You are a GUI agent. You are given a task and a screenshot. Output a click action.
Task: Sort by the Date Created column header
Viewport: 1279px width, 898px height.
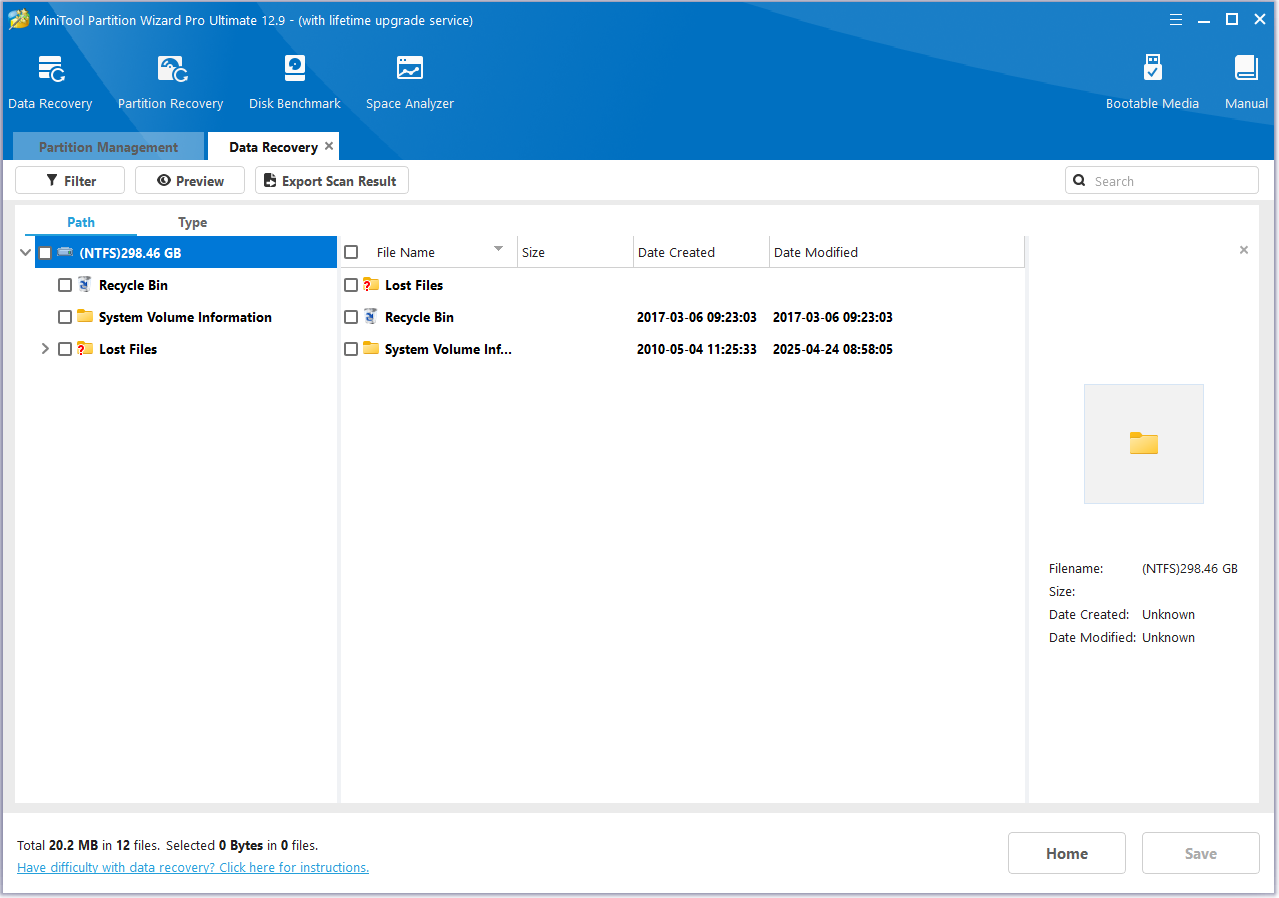701,252
